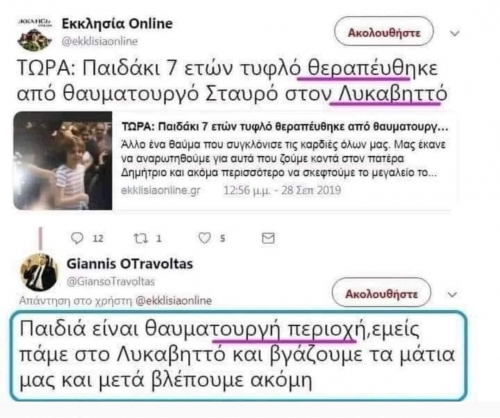Screen dimensions: 500x418
Task: Open article thumbnail image of child
Action: coord(63,161)
